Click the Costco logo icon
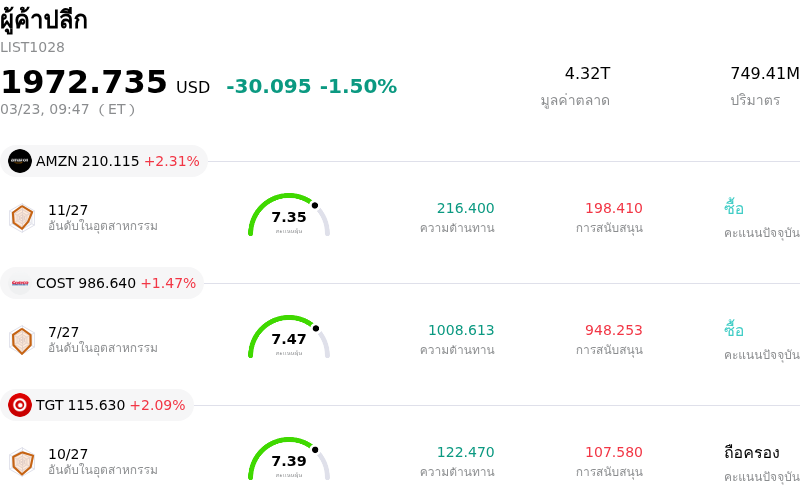 [20, 283]
